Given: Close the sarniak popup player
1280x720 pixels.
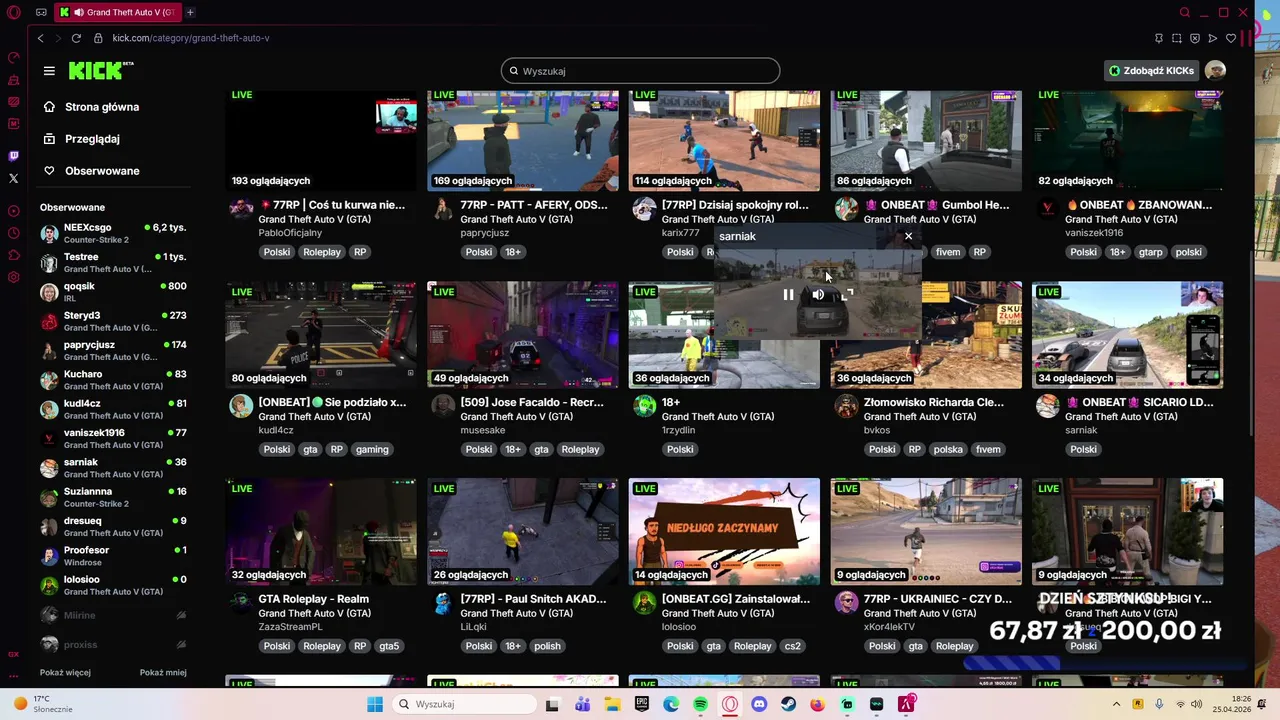Looking at the screenshot, I should tap(908, 236).
